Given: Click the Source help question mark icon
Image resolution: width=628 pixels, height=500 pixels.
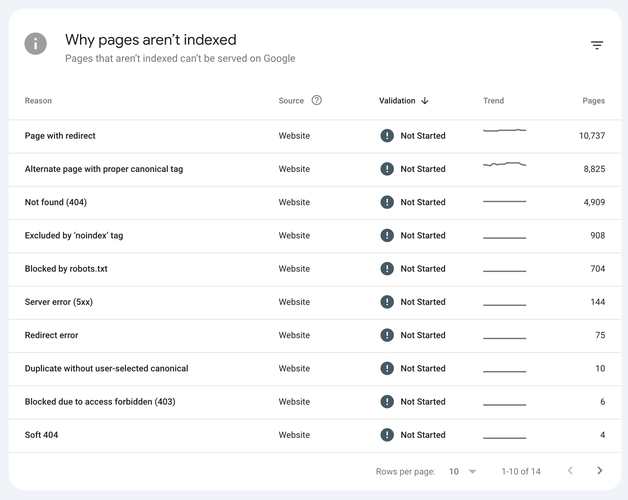Looking at the screenshot, I should point(317,100).
